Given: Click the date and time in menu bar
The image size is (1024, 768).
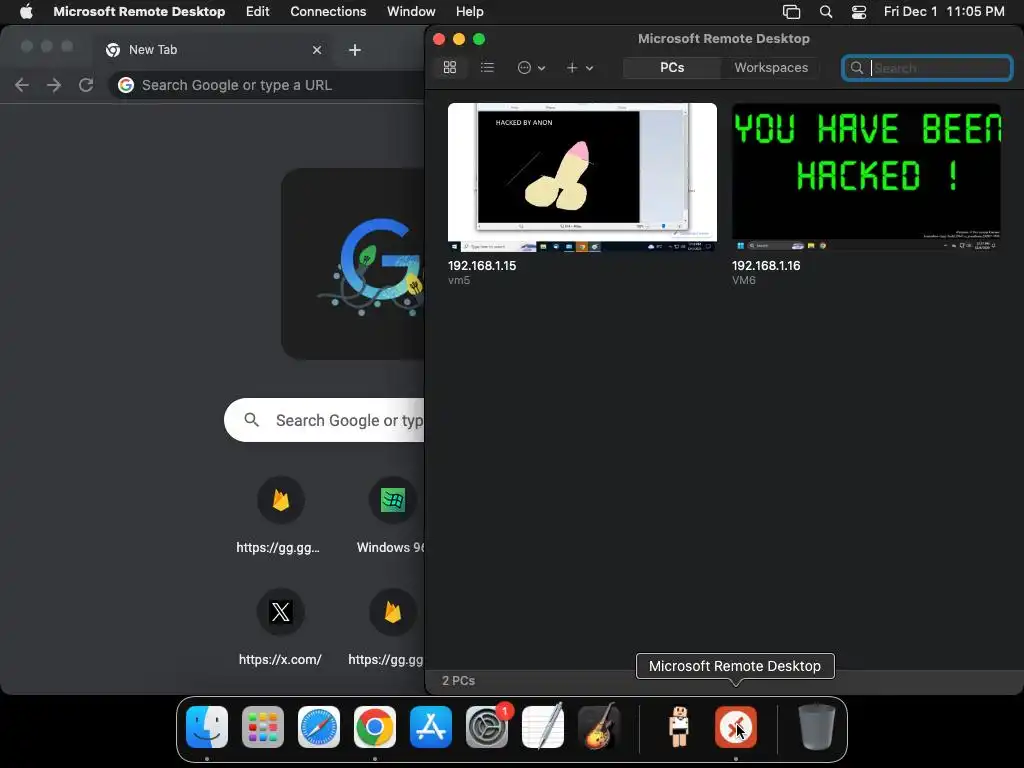Looking at the screenshot, I should tap(944, 12).
